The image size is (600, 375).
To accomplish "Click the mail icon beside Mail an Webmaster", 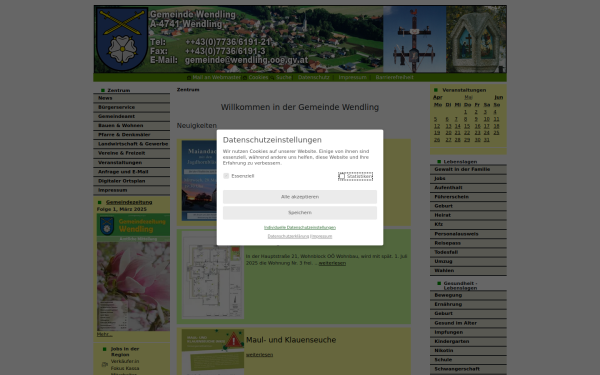I will pyautogui.click(x=189, y=78).
